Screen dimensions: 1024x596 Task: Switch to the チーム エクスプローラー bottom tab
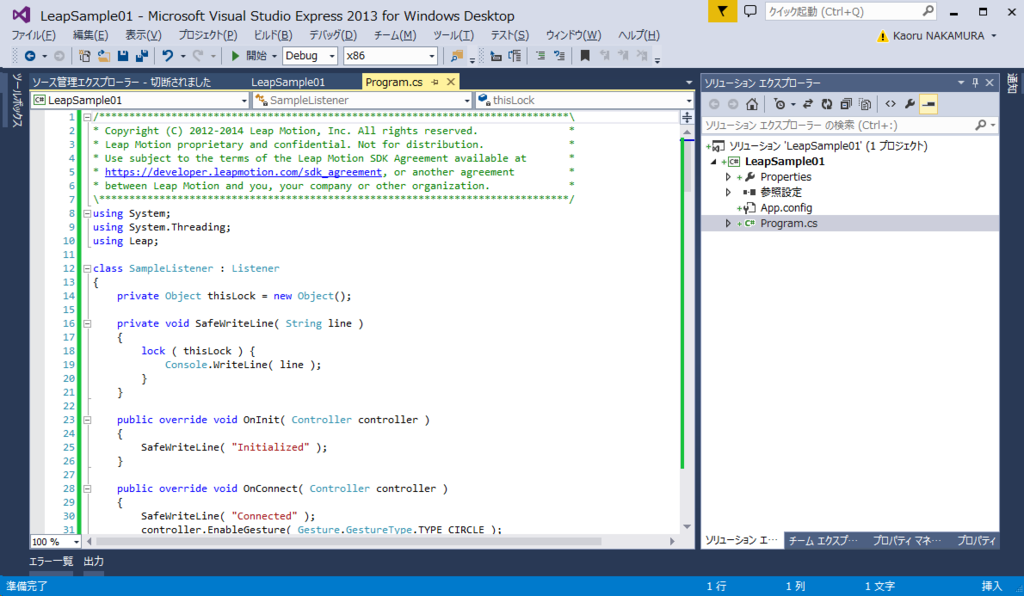[823, 541]
